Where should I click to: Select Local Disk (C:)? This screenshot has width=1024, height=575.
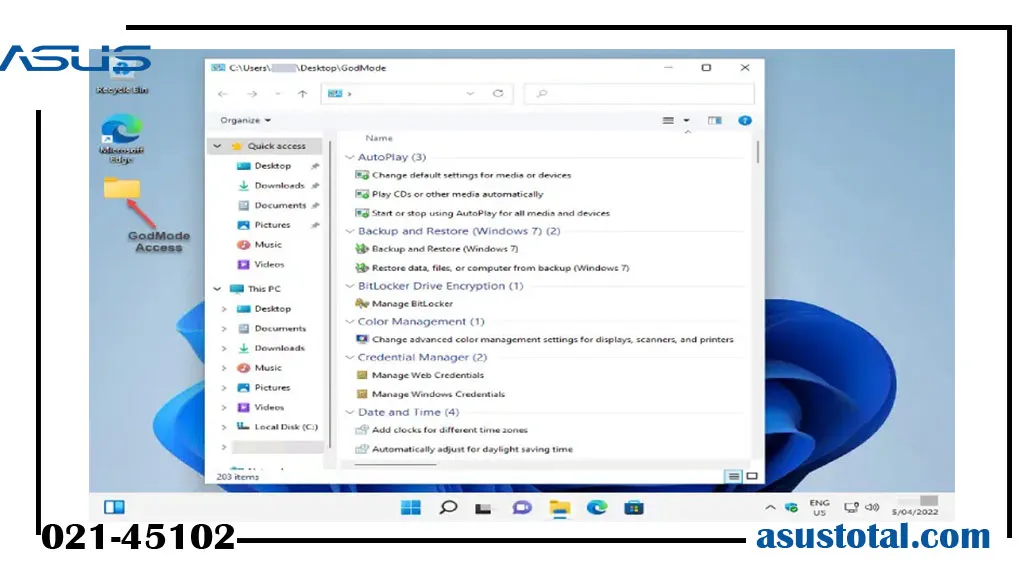tap(286, 427)
